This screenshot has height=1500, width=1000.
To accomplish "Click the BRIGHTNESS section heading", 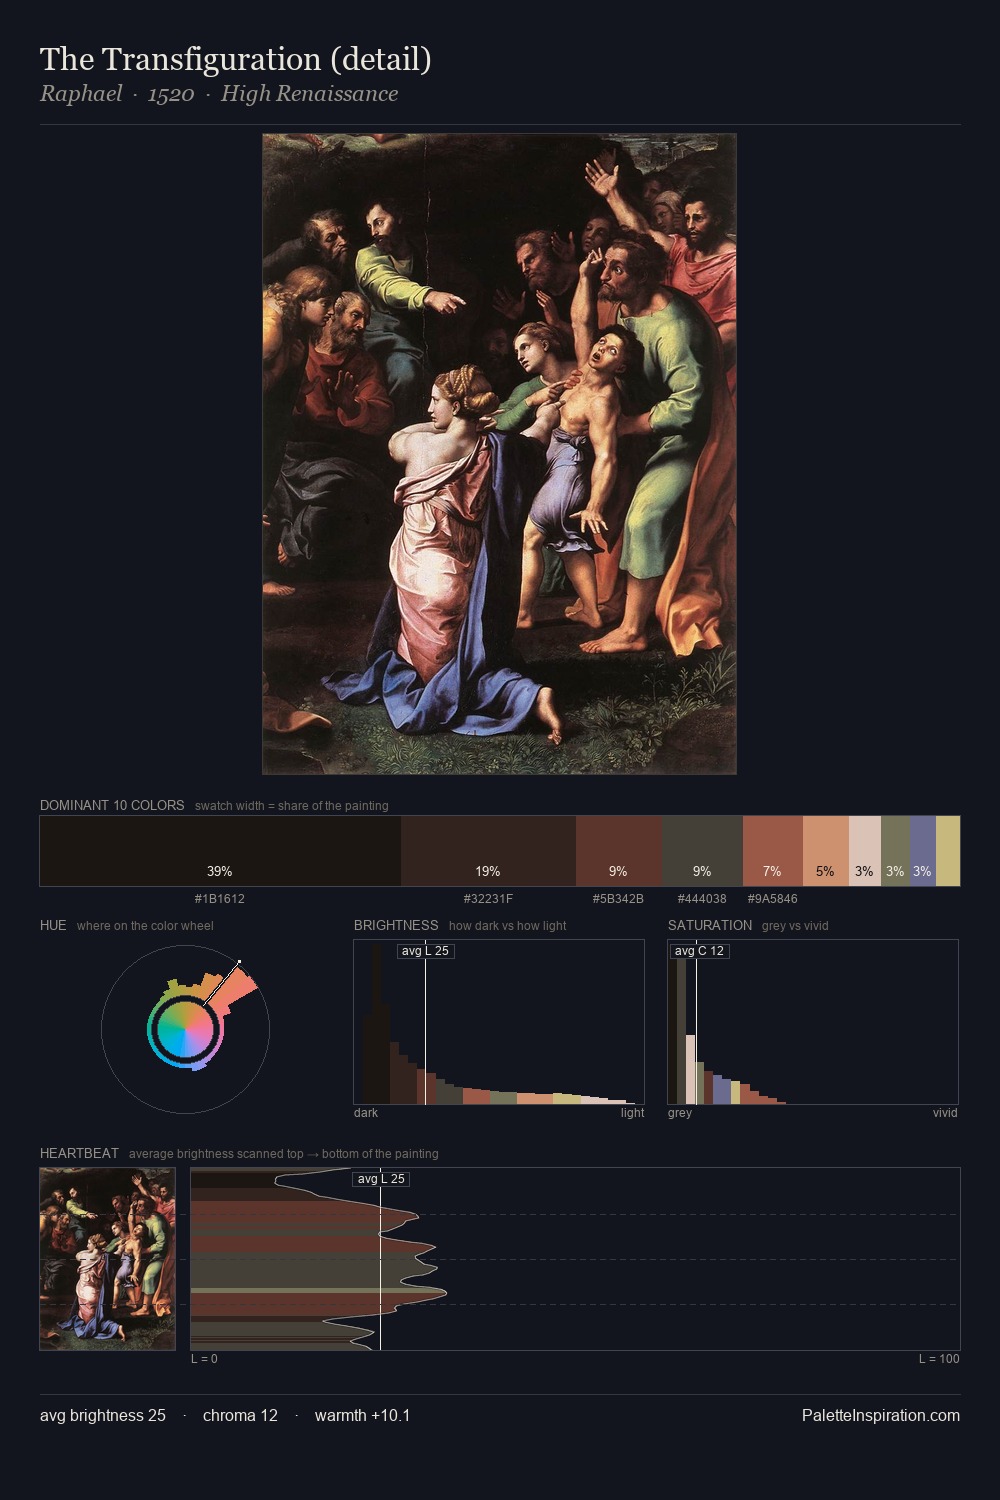I will pyautogui.click(x=396, y=925).
